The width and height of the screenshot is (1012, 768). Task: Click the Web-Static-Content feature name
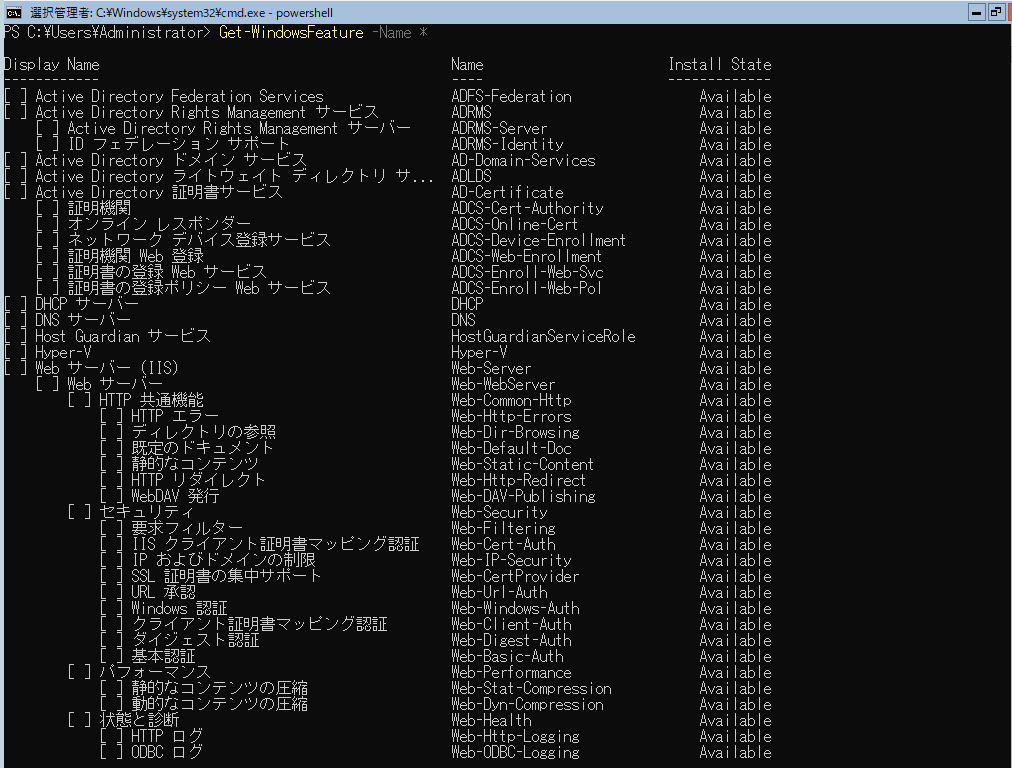click(x=522, y=465)
